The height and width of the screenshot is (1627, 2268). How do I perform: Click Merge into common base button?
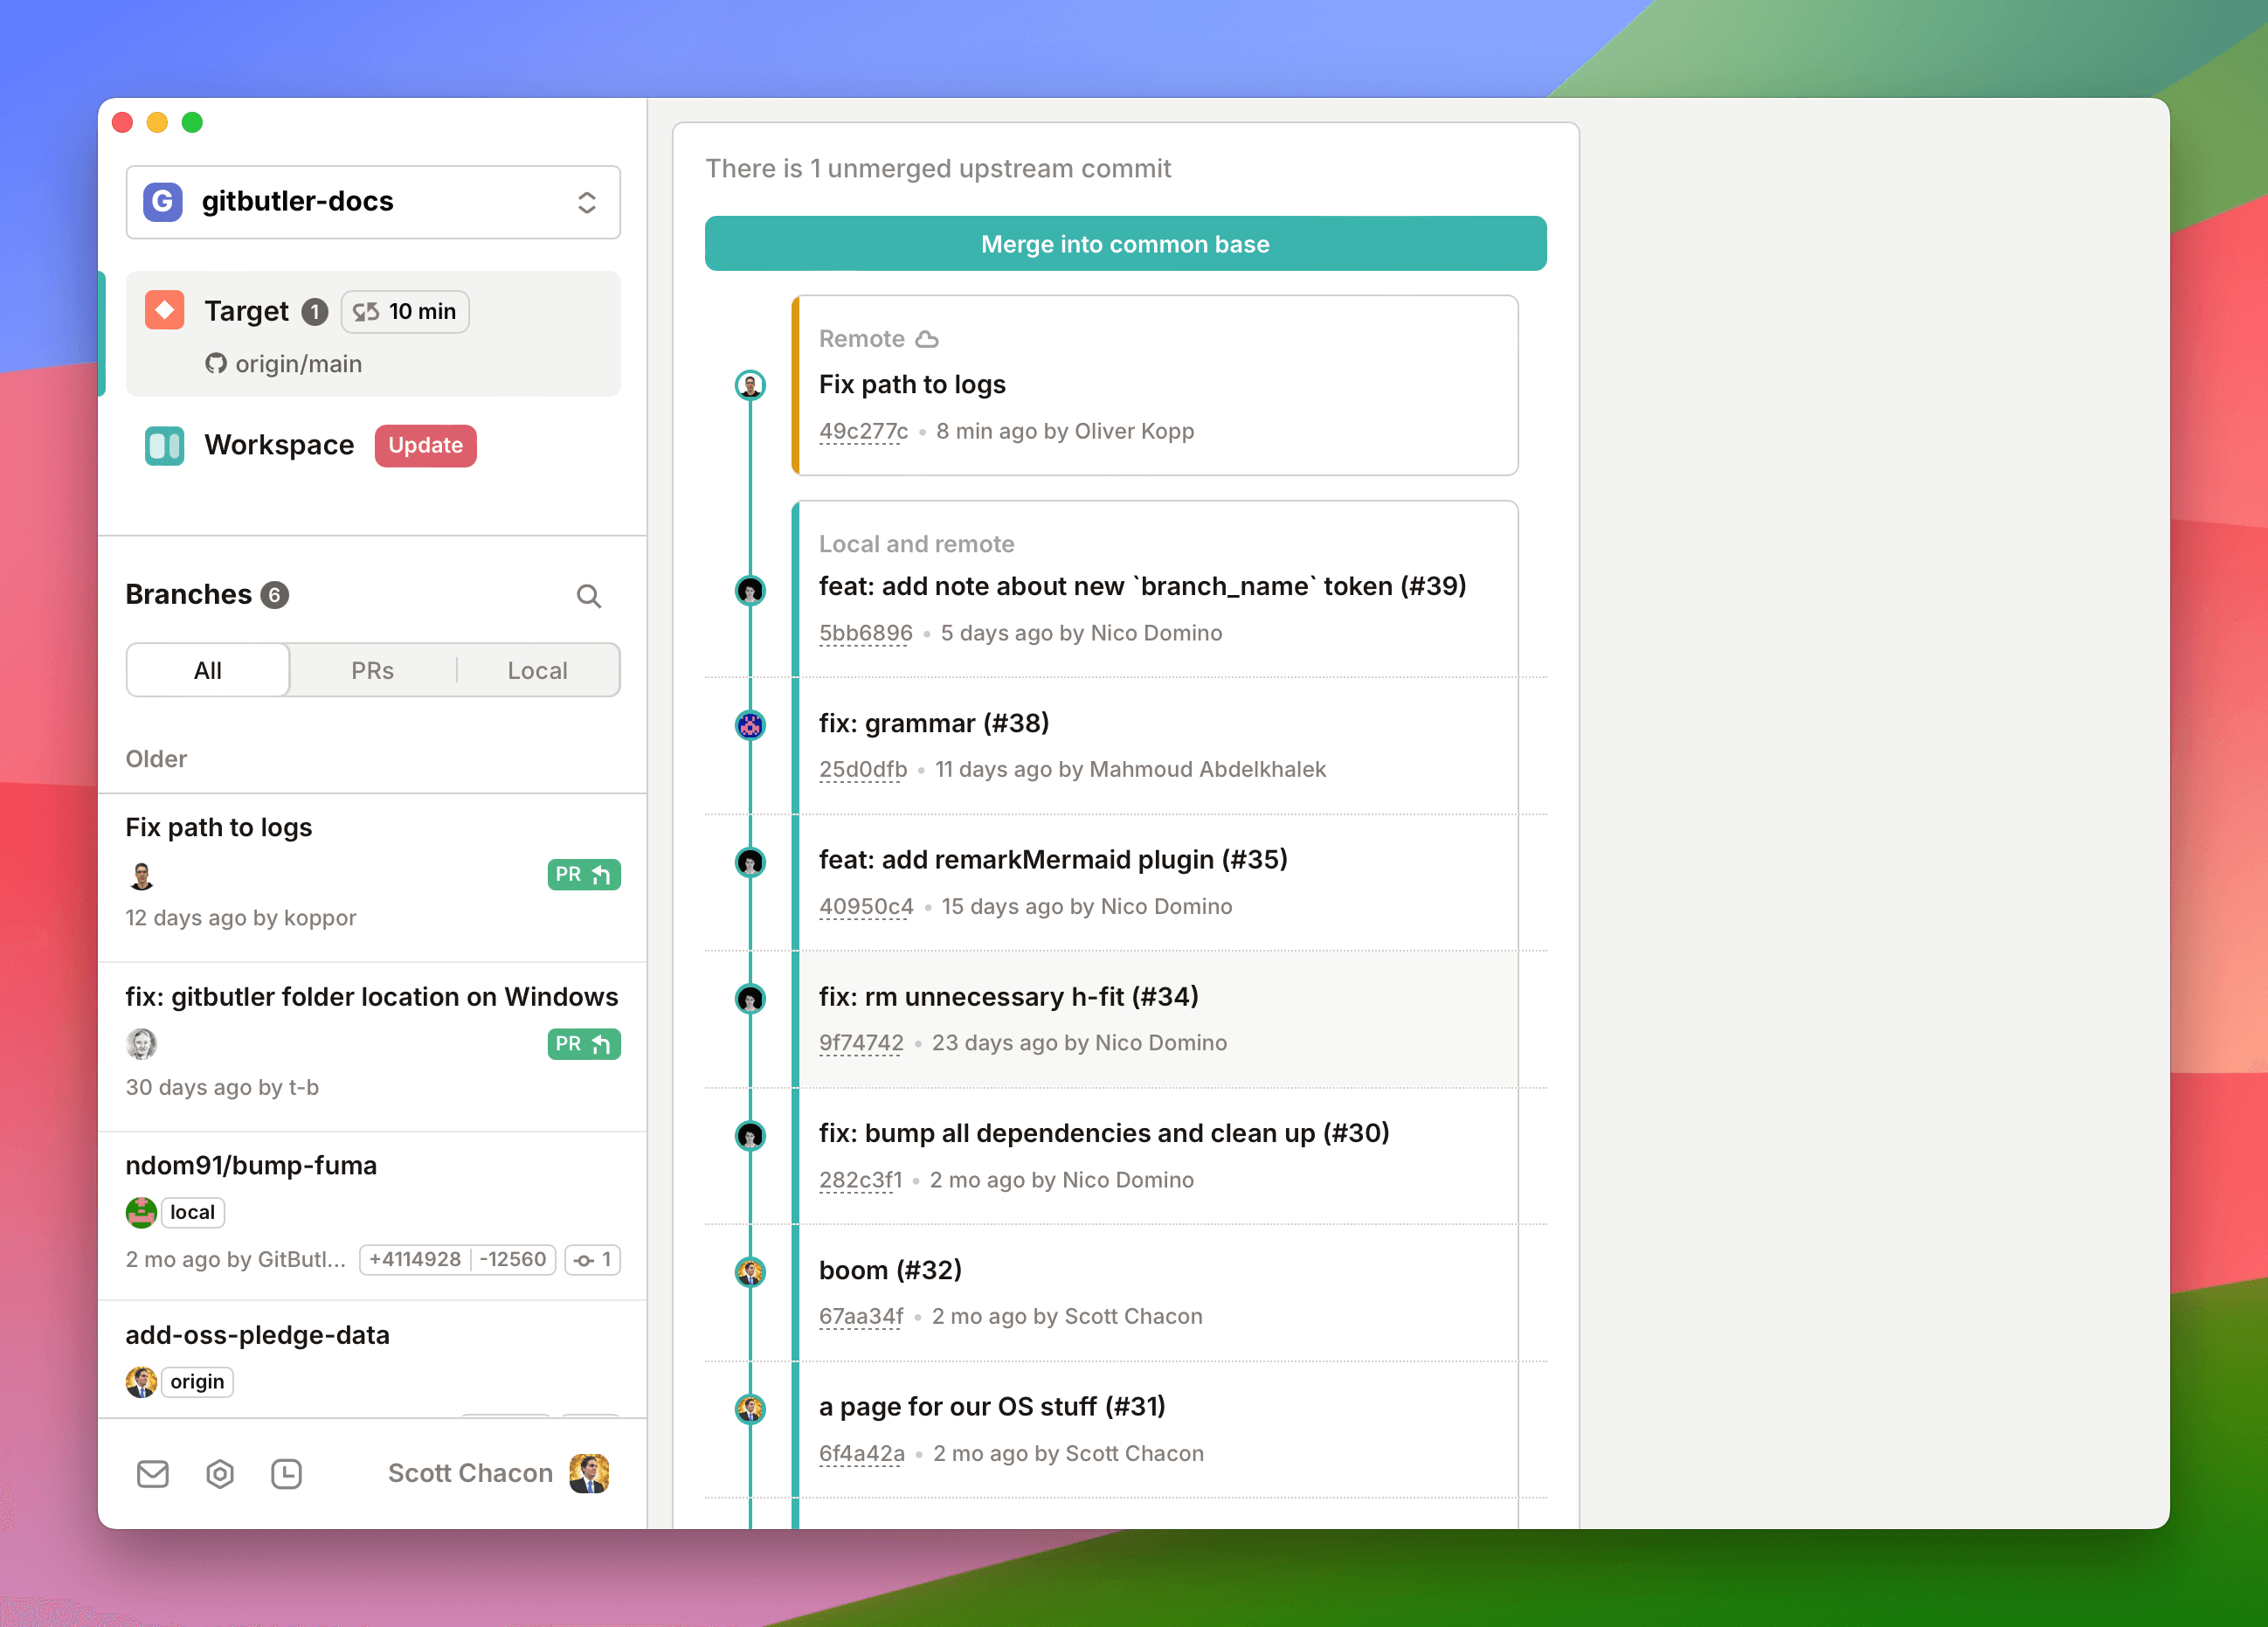[1125, 244]
